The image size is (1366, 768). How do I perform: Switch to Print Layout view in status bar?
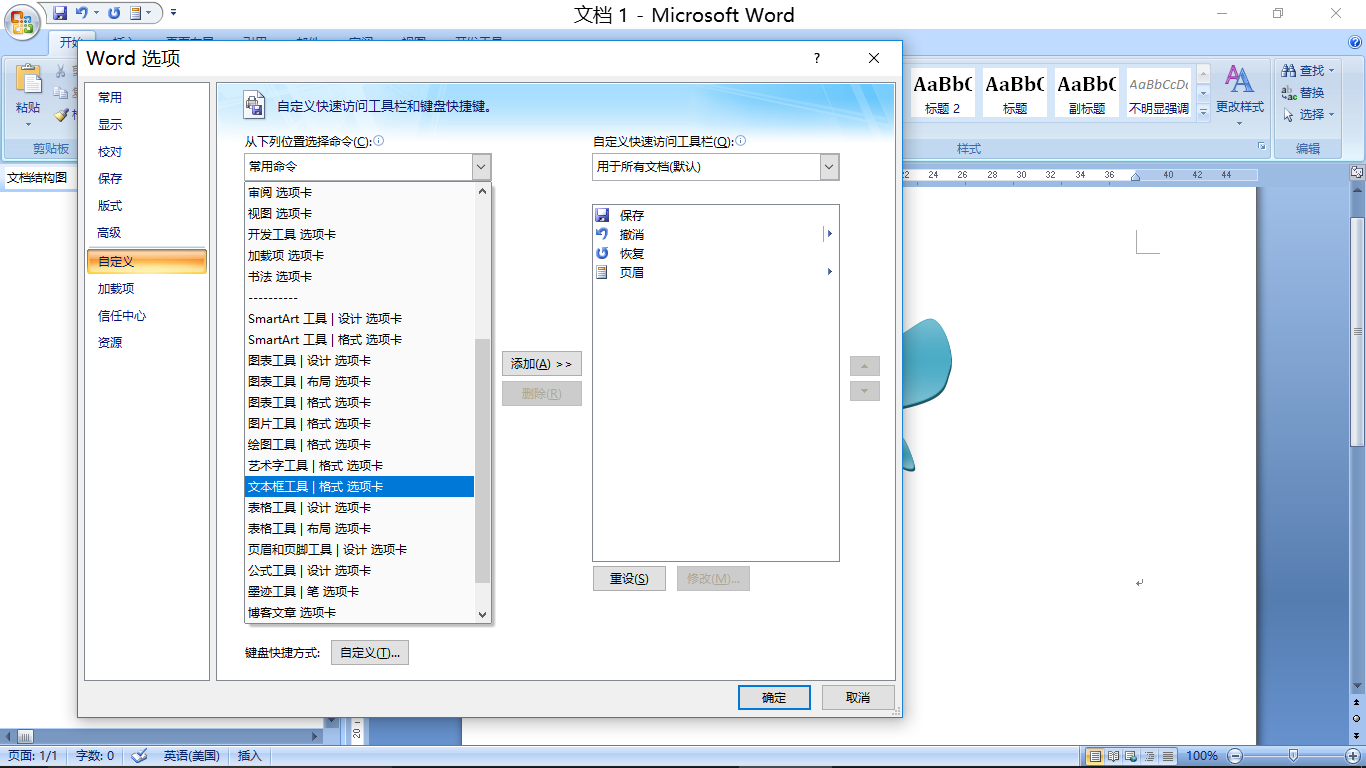pos(1095,756)
